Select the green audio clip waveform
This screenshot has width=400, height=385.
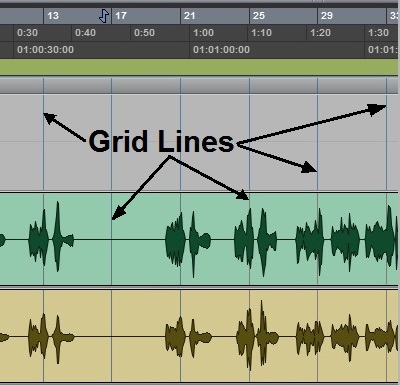click(x=199, y=239)
